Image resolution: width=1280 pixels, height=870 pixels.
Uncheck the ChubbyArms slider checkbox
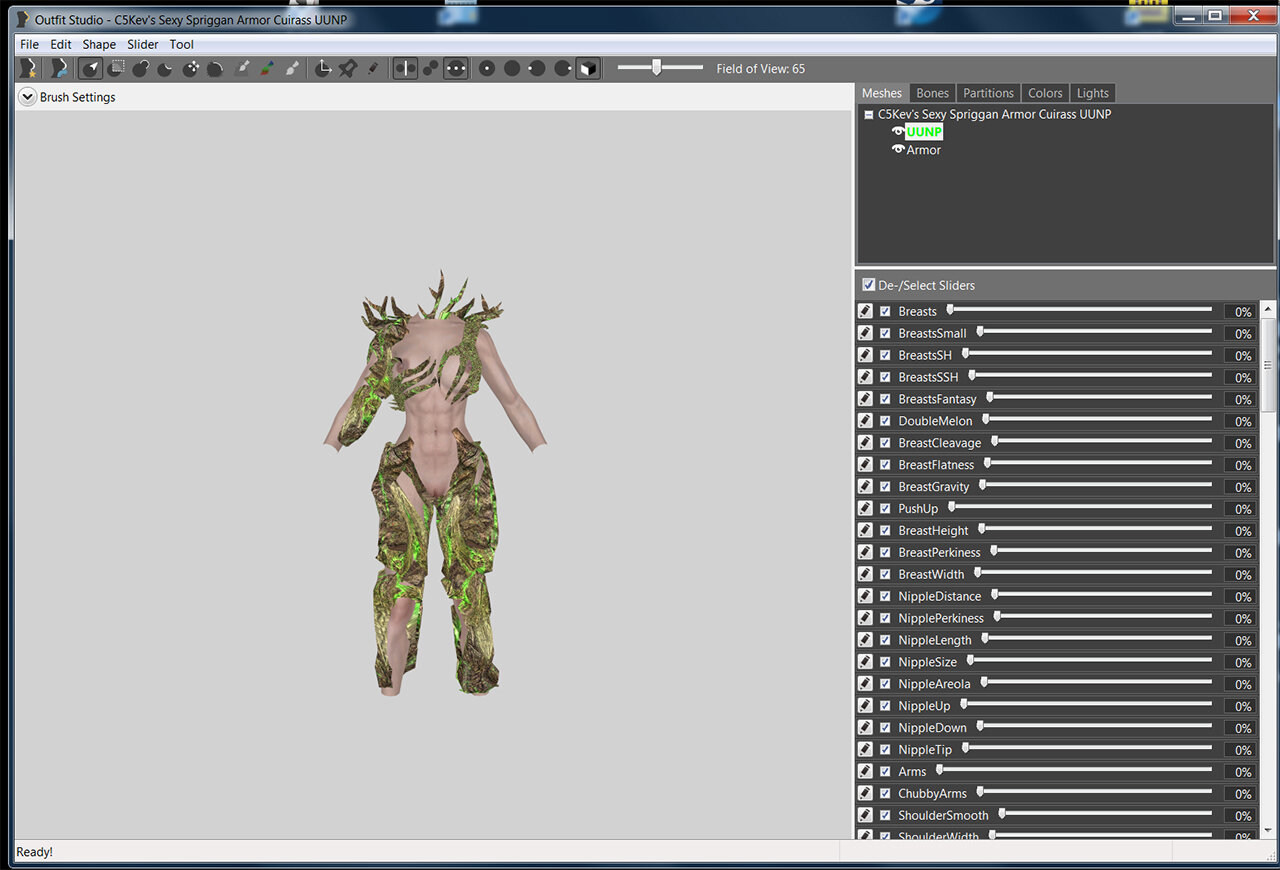pos(885,793)
